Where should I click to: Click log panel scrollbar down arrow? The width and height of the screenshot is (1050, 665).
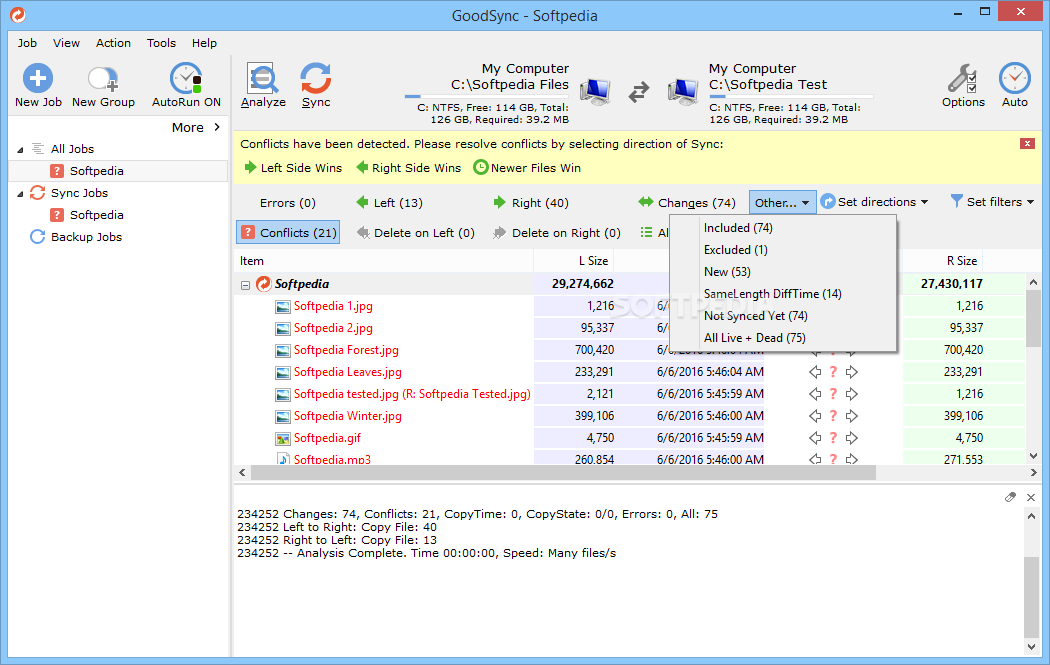(x=1031, y=647)
